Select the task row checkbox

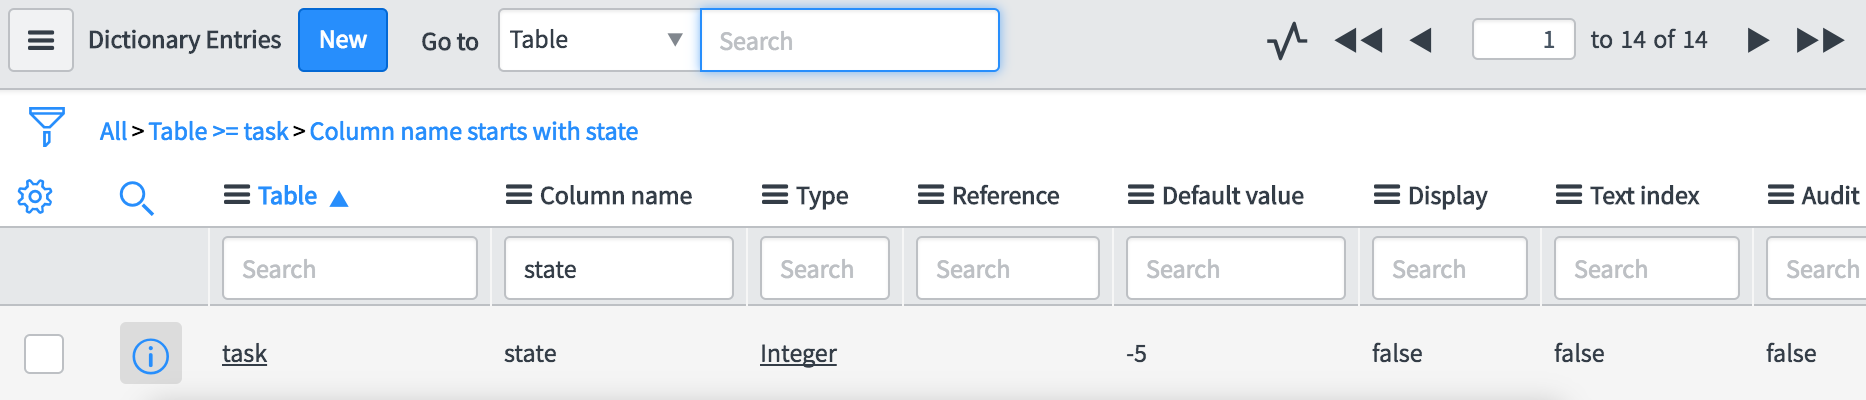(44, 354)
